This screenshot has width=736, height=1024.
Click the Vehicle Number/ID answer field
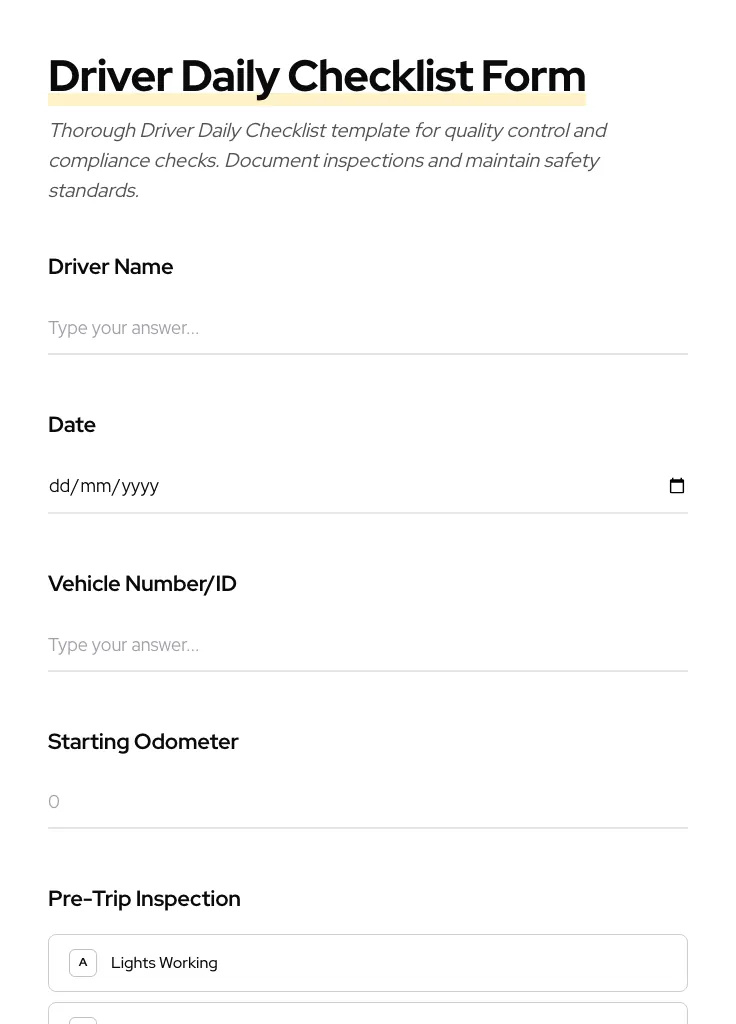368,645
